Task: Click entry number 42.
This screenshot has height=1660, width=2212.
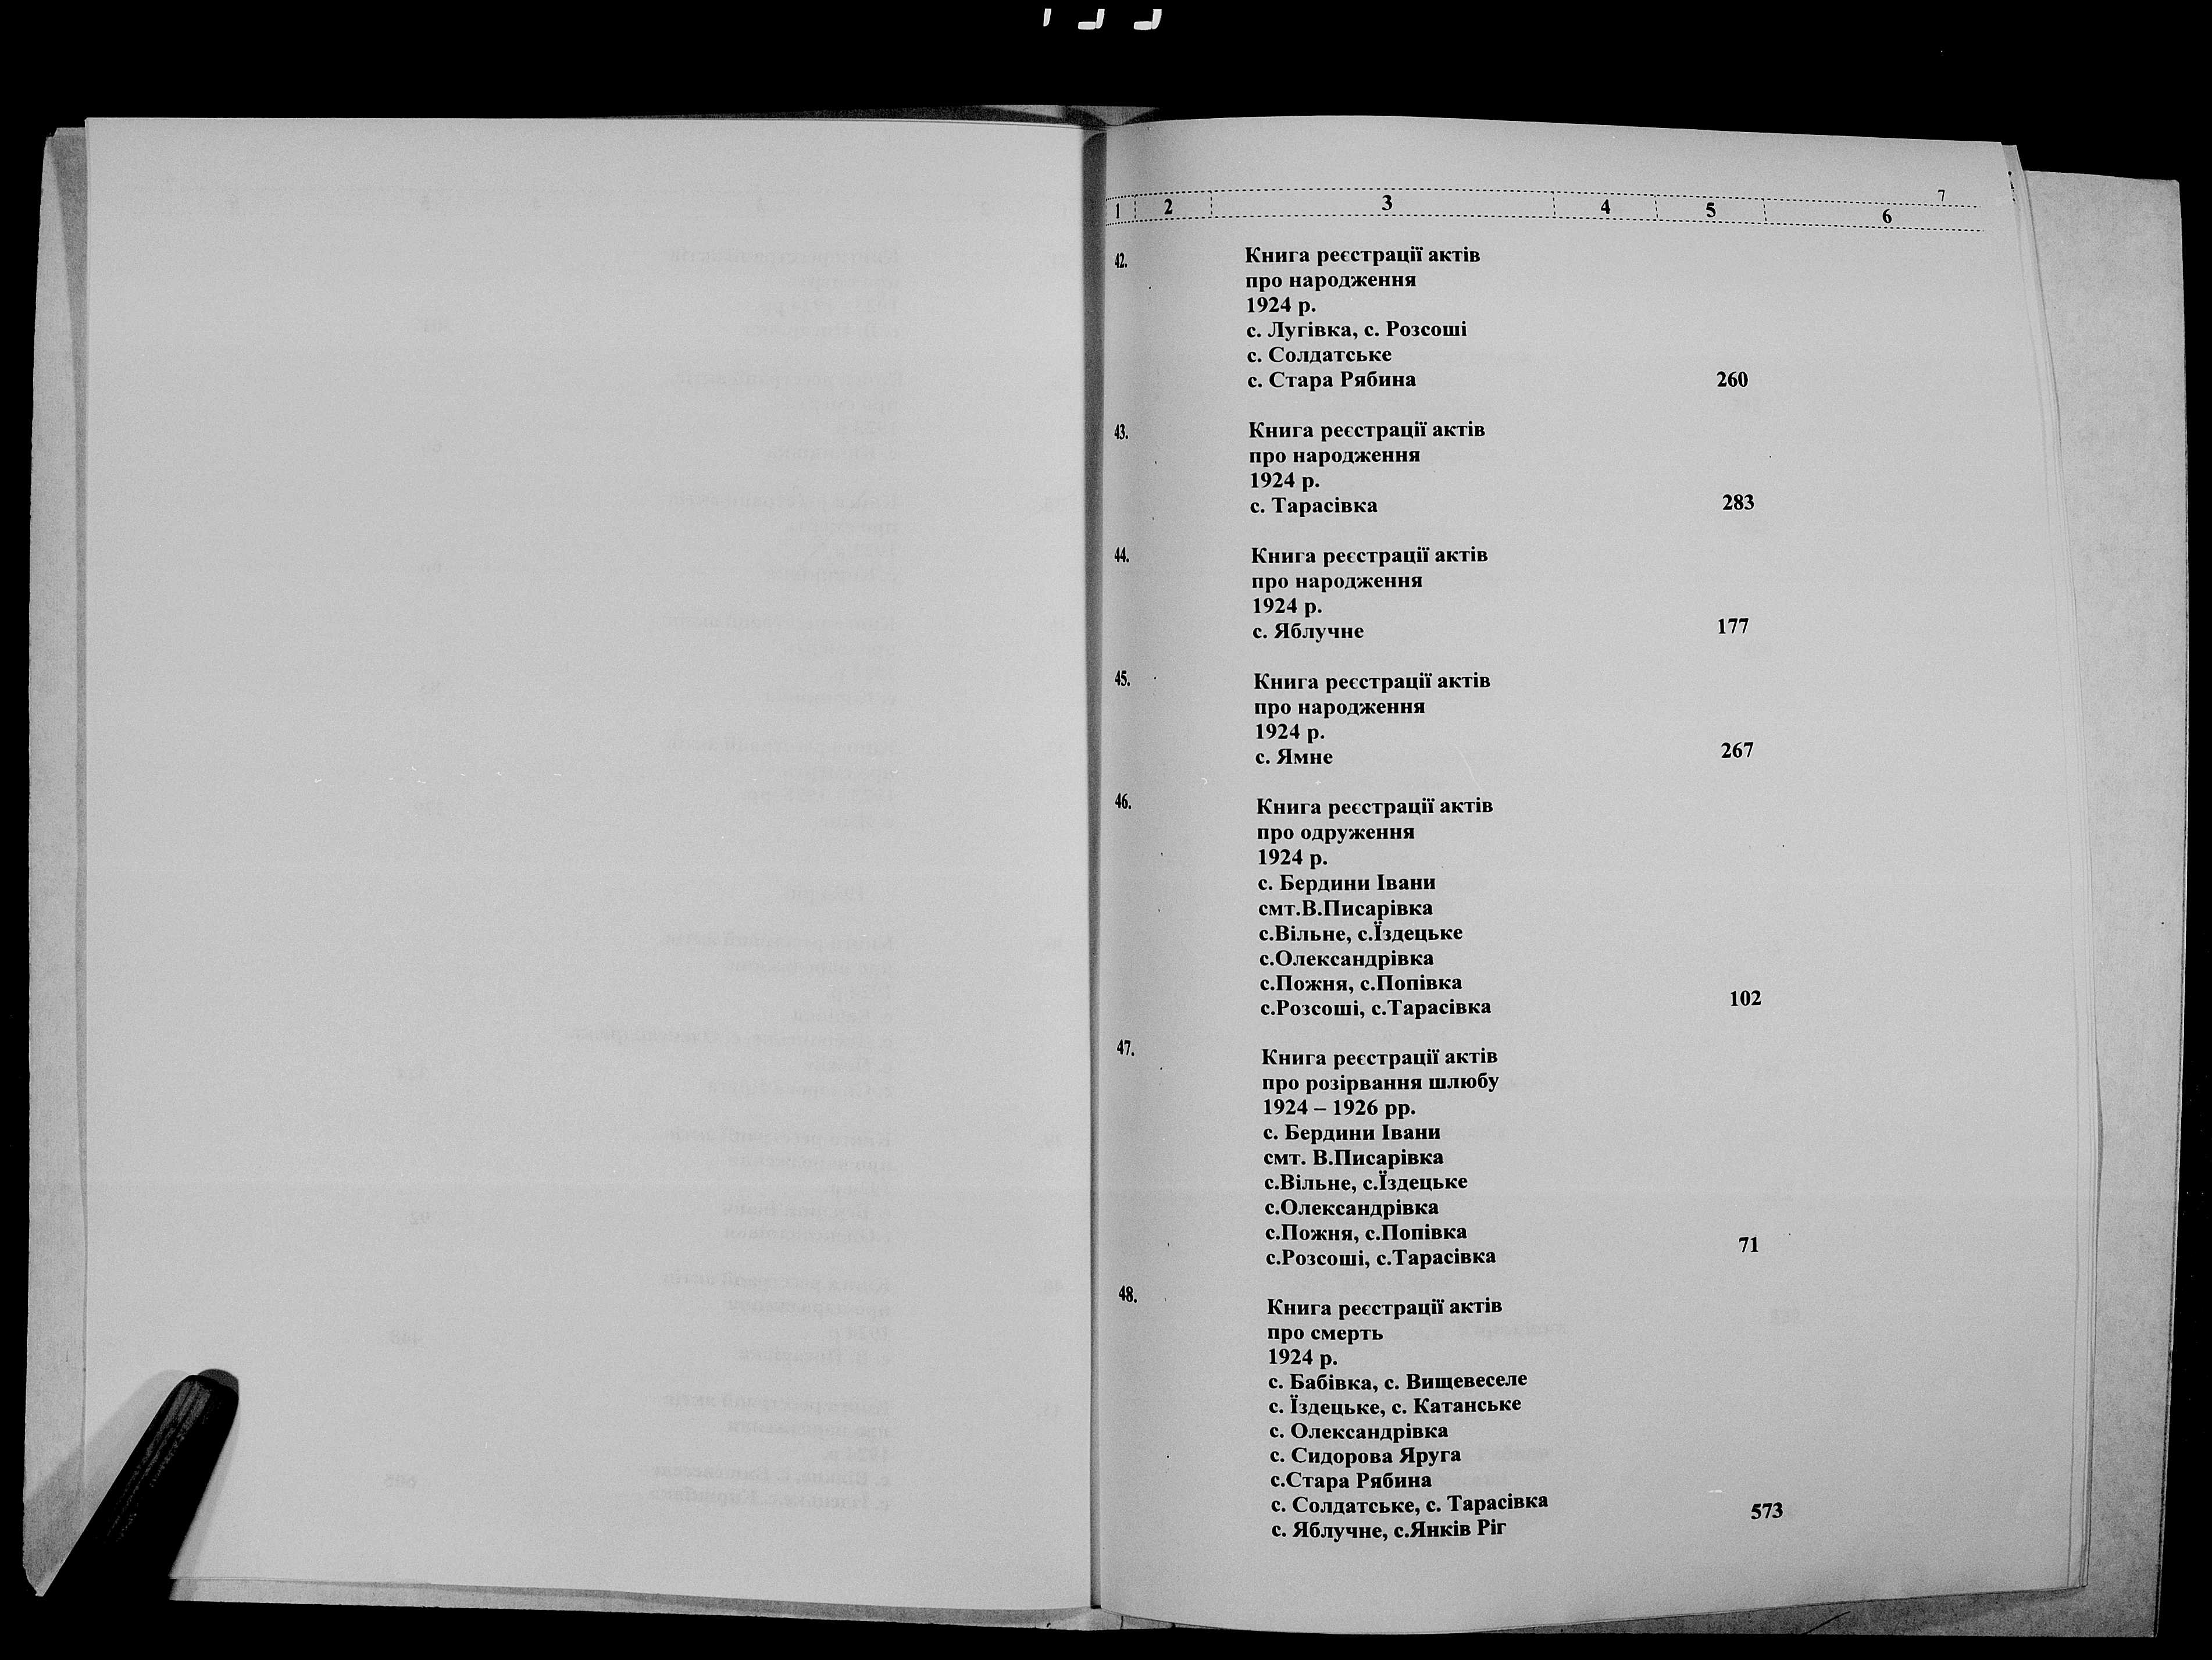Action: [x=1121, y=261]
